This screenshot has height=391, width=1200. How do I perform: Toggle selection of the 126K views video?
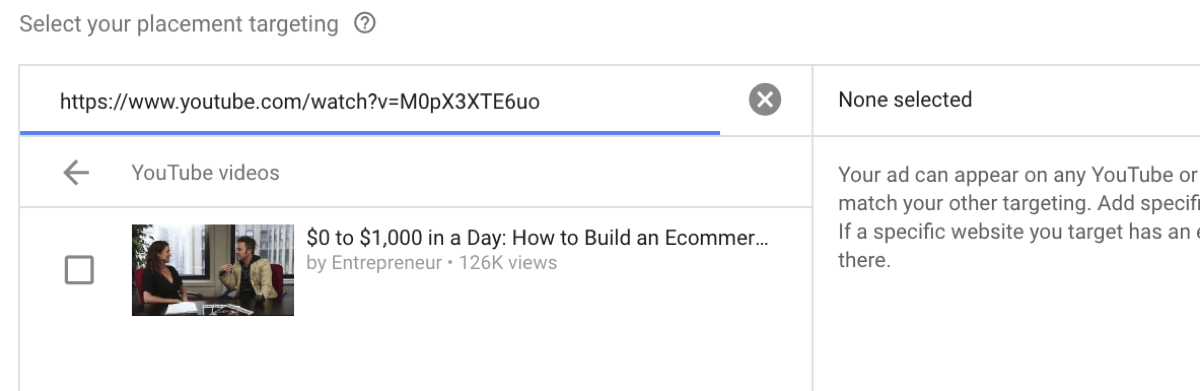79,270
